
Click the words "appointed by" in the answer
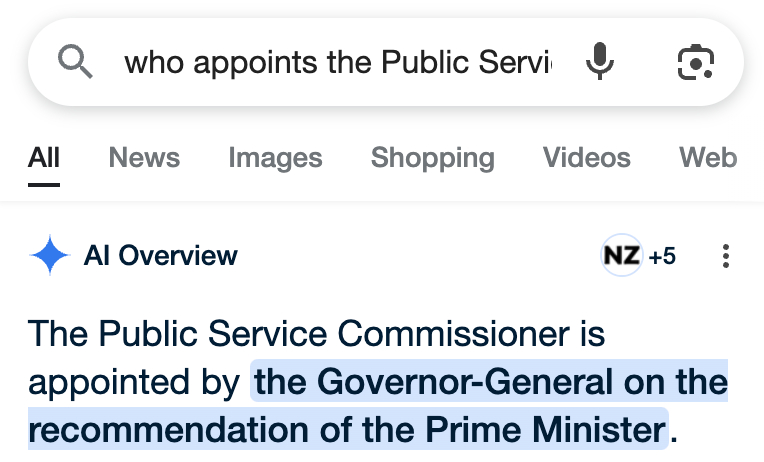134,382
